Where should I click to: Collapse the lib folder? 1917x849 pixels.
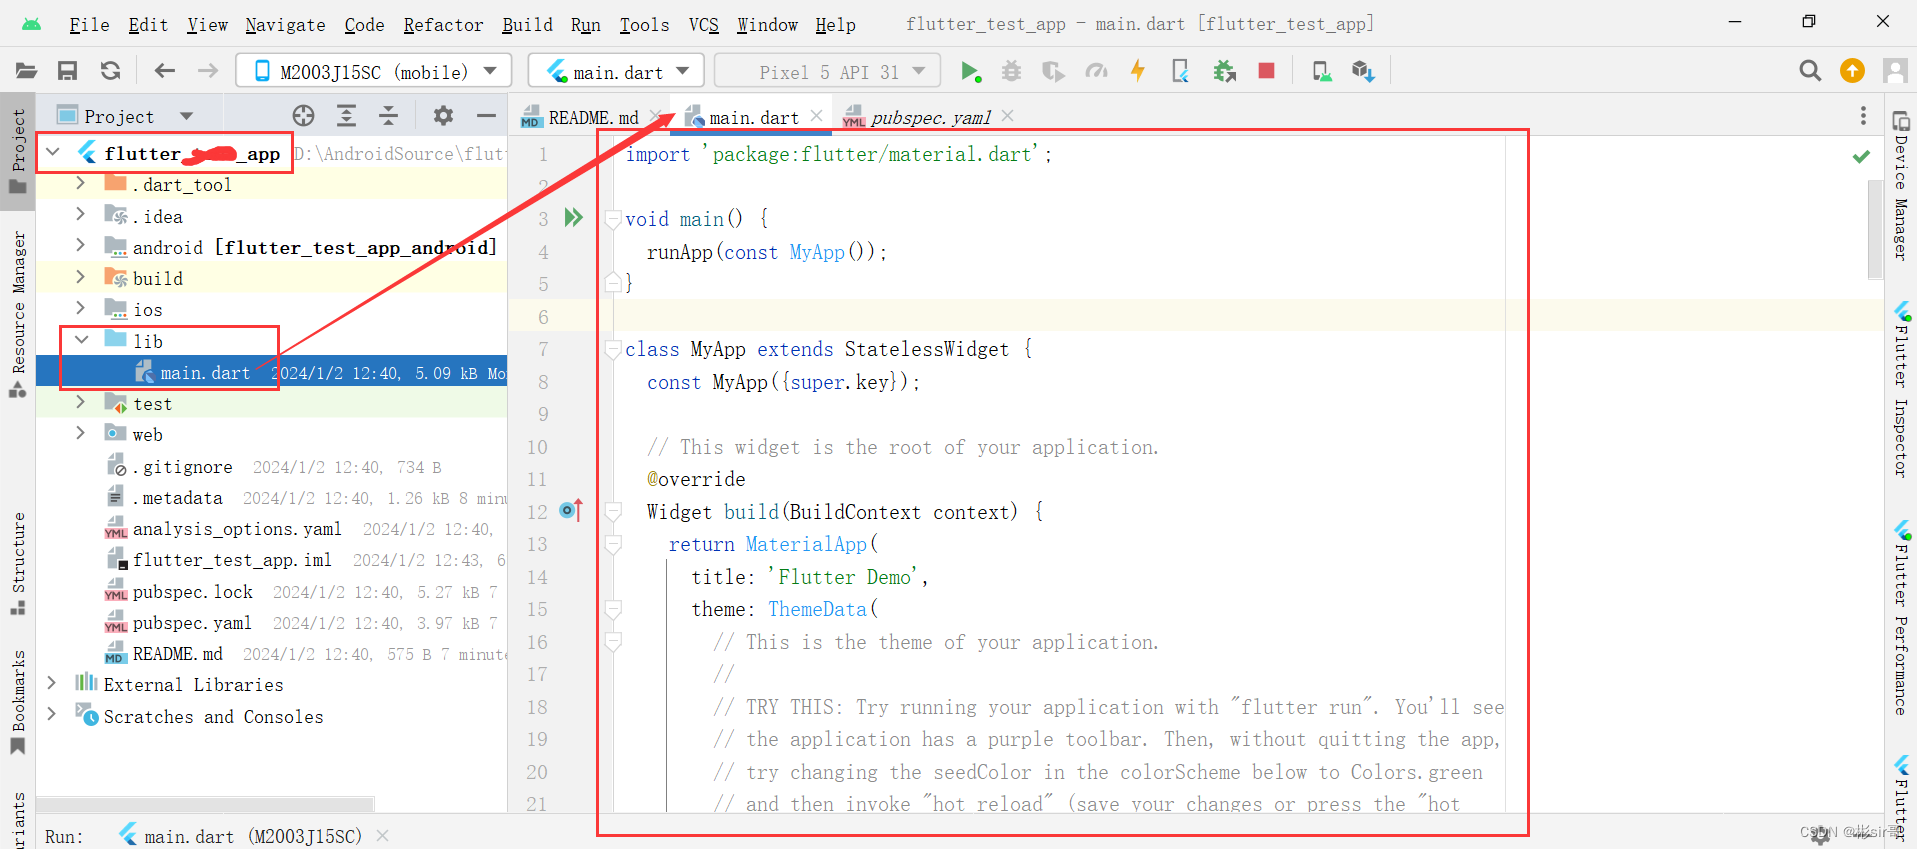pyautogui.click(x=81, y=341)
